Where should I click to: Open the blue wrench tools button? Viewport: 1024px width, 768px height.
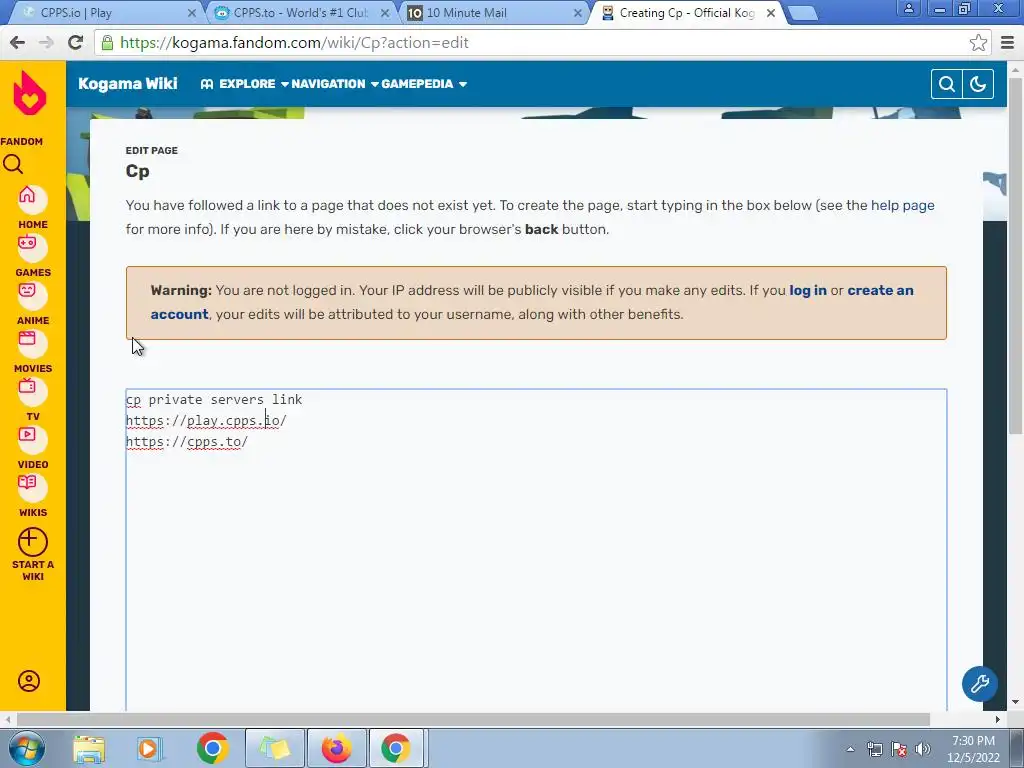click(x=980, y=684)
